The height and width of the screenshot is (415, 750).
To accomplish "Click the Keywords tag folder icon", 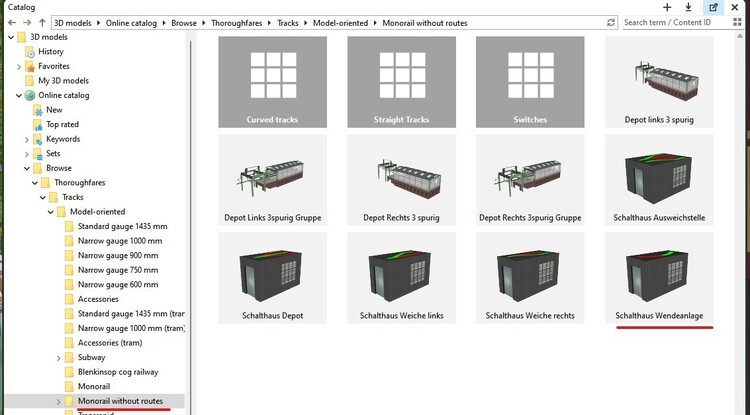I will point(38,139).
